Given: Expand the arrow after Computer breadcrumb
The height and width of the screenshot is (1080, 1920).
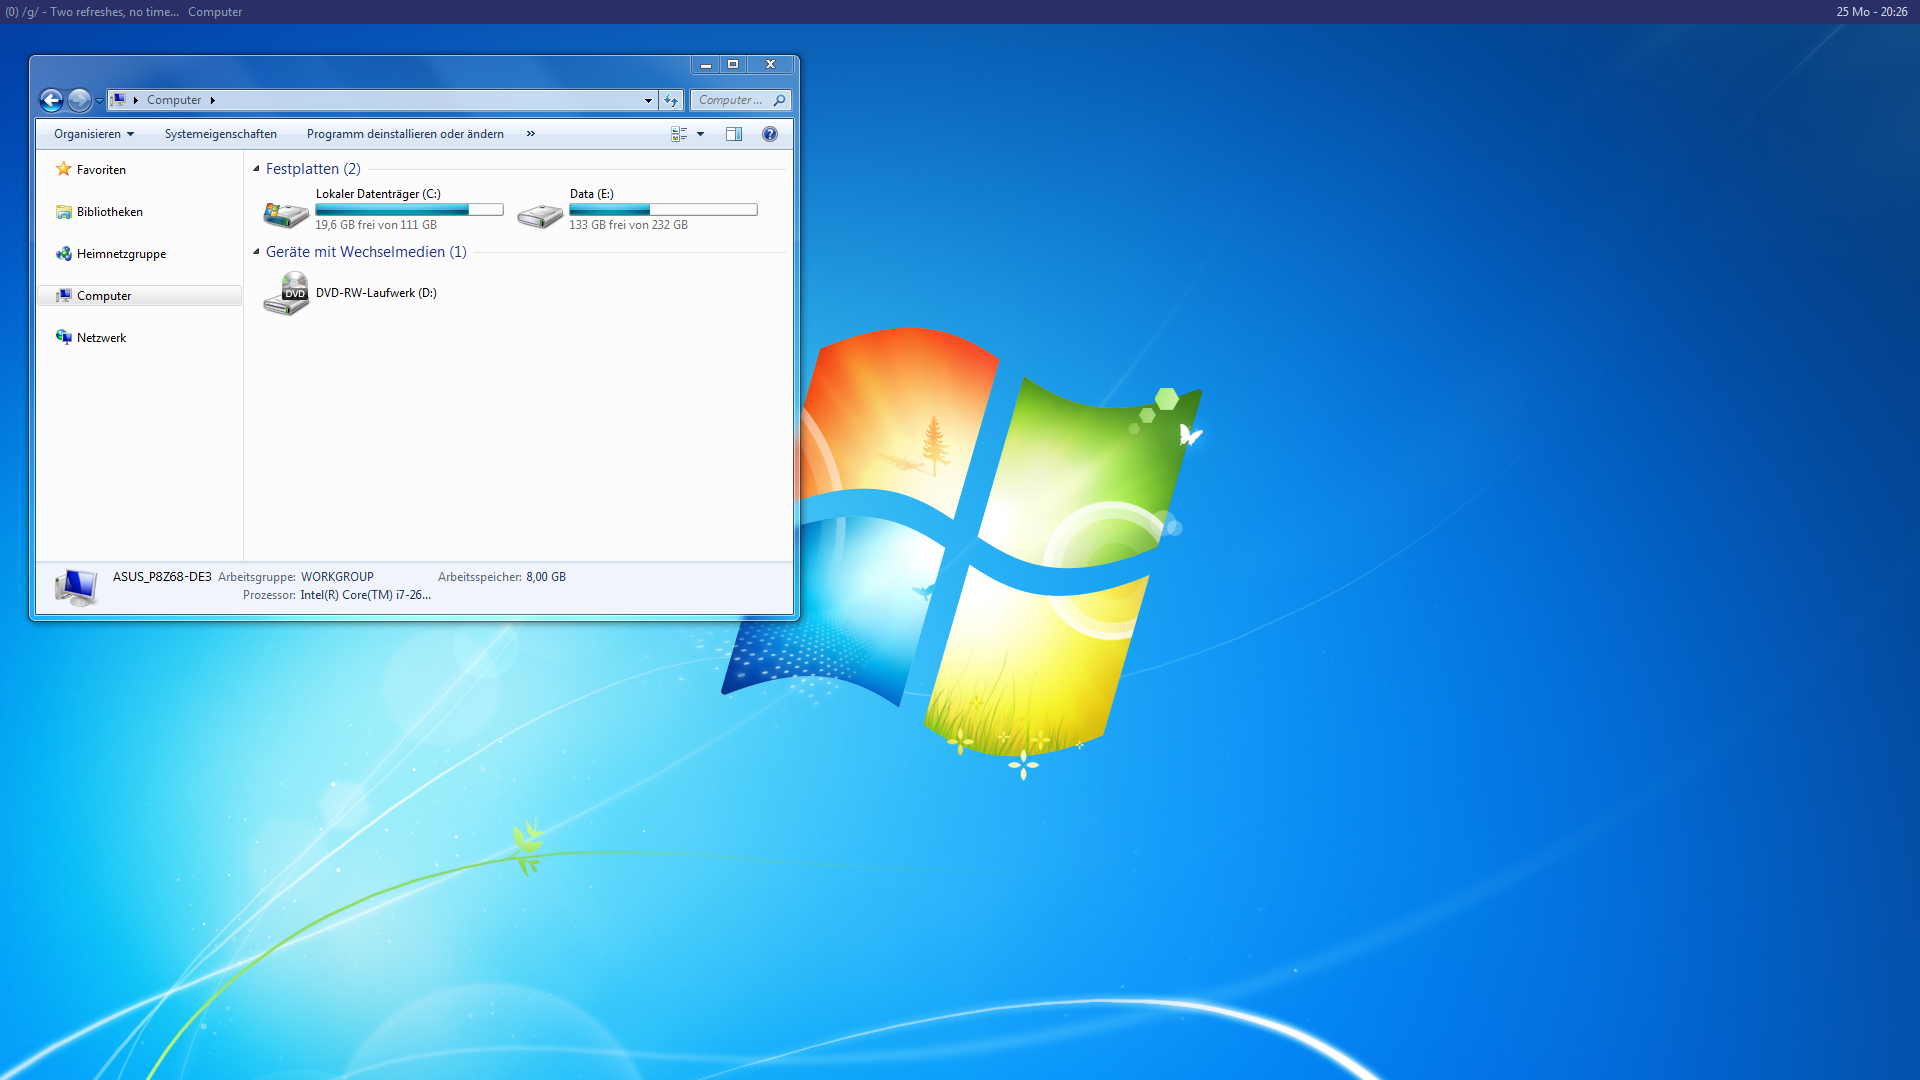Looking at the screenshot, I should (213, 100).
